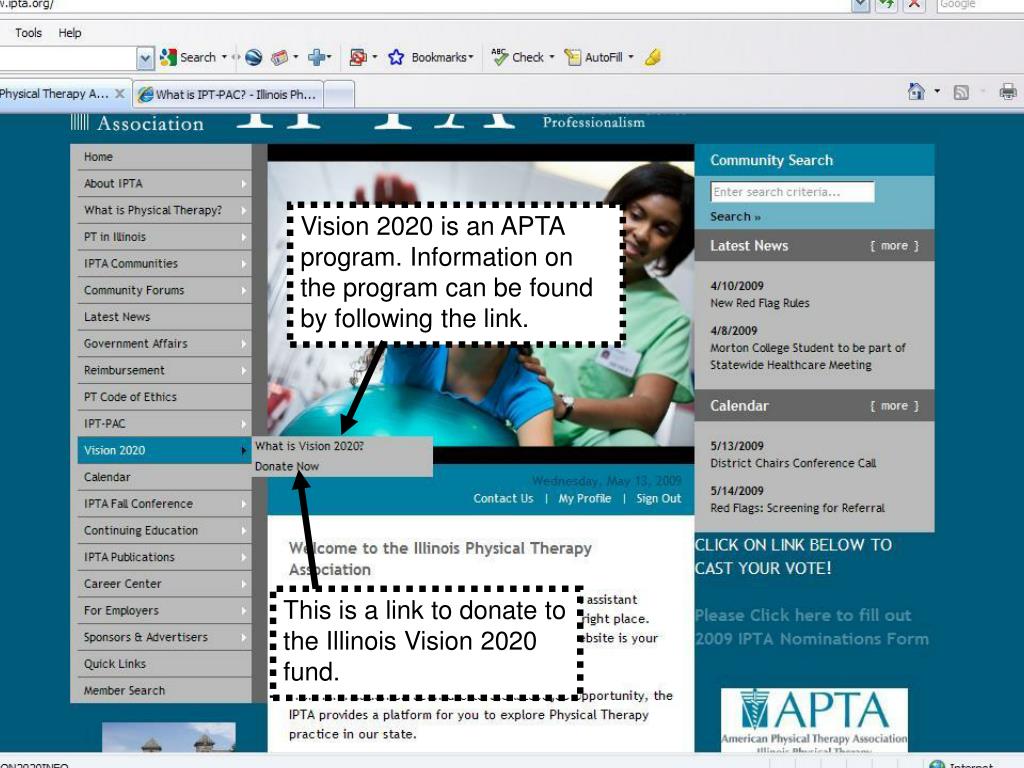Screen dimensions: 1024x768
Task: Expand the About IPTA menu item
Action: pos(165,184)
